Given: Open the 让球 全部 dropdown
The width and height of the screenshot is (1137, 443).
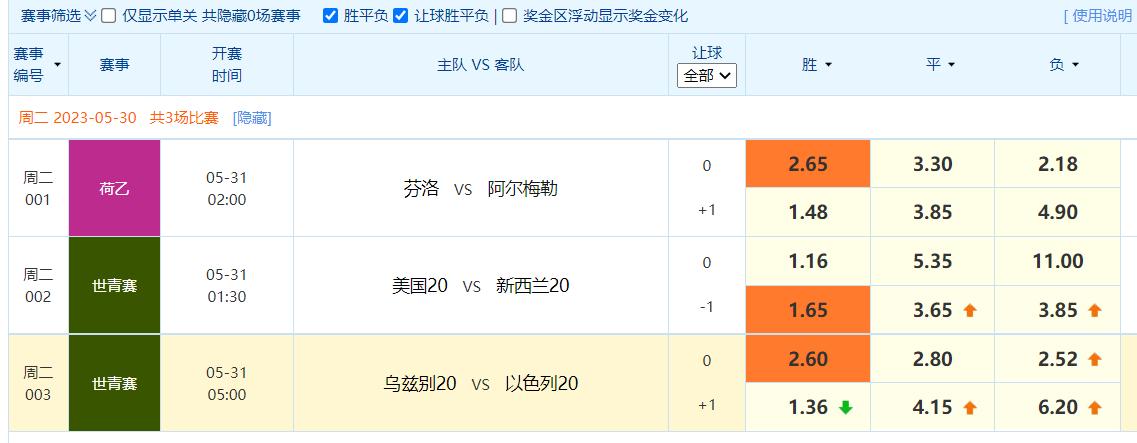Looking at the screenshot, I should (x=707, y=75).
